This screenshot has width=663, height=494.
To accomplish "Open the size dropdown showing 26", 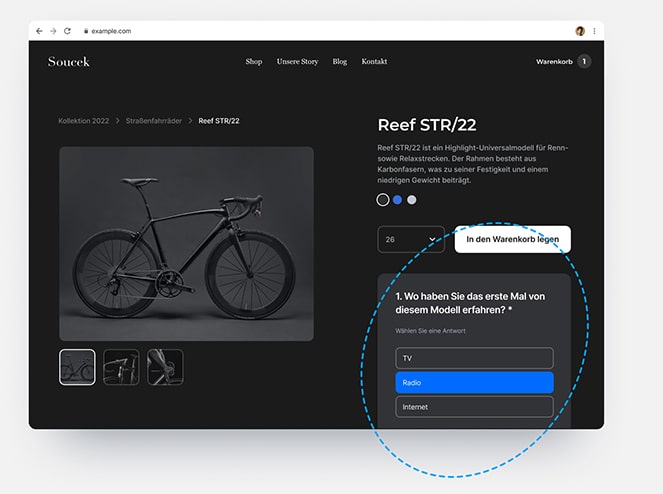I will (411, 239).
